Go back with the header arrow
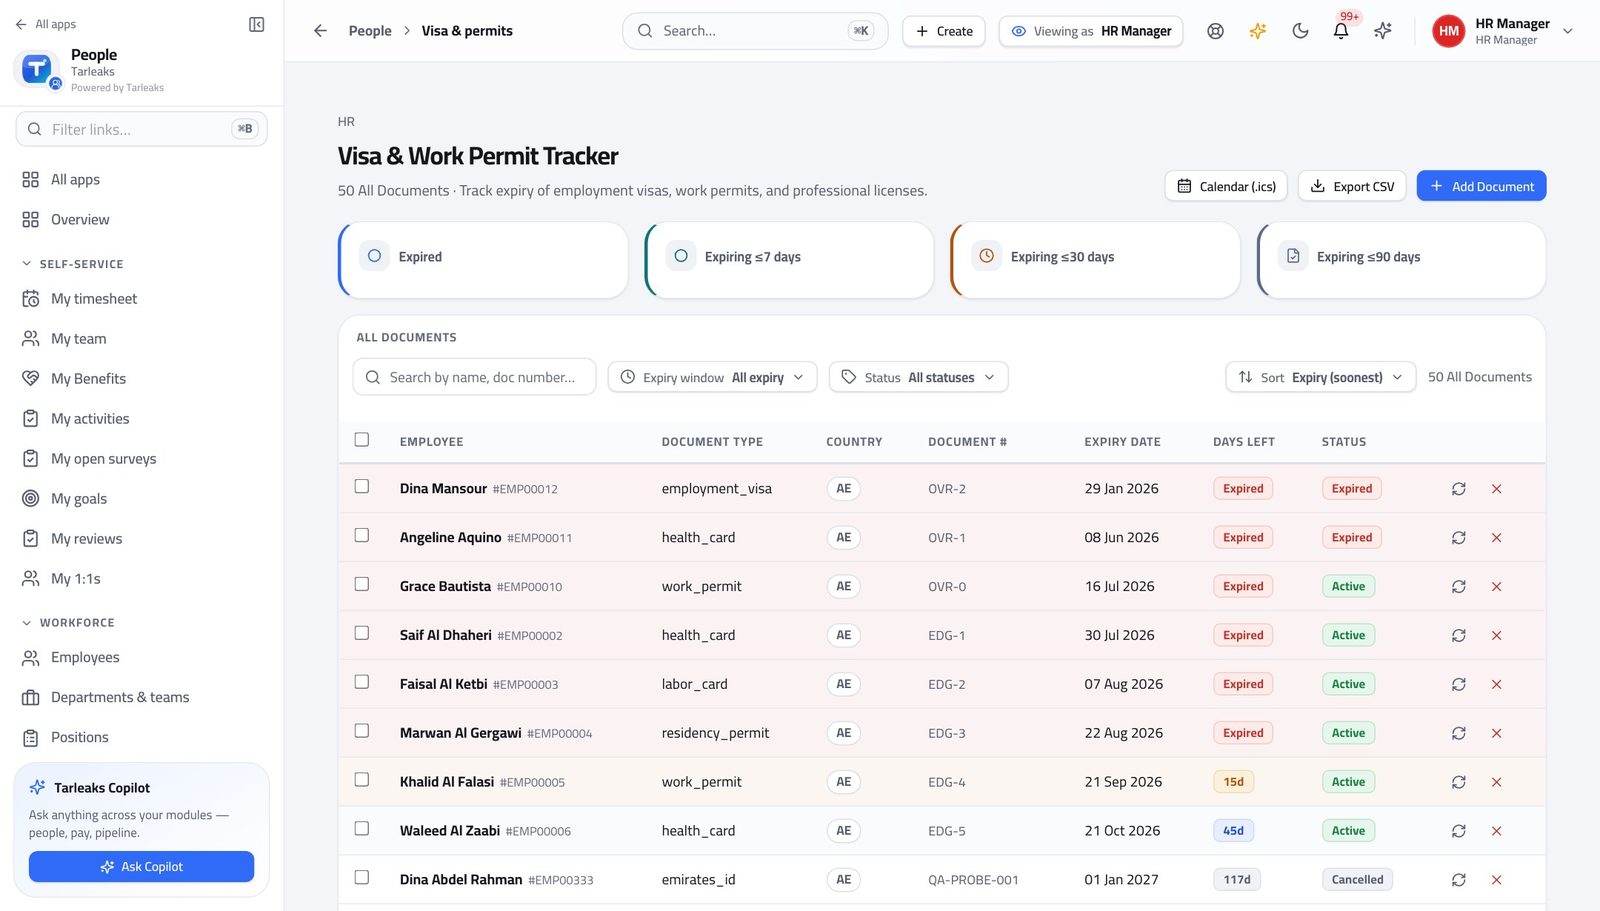This screenshot has width=1600, height=911. tap(320, 31)
